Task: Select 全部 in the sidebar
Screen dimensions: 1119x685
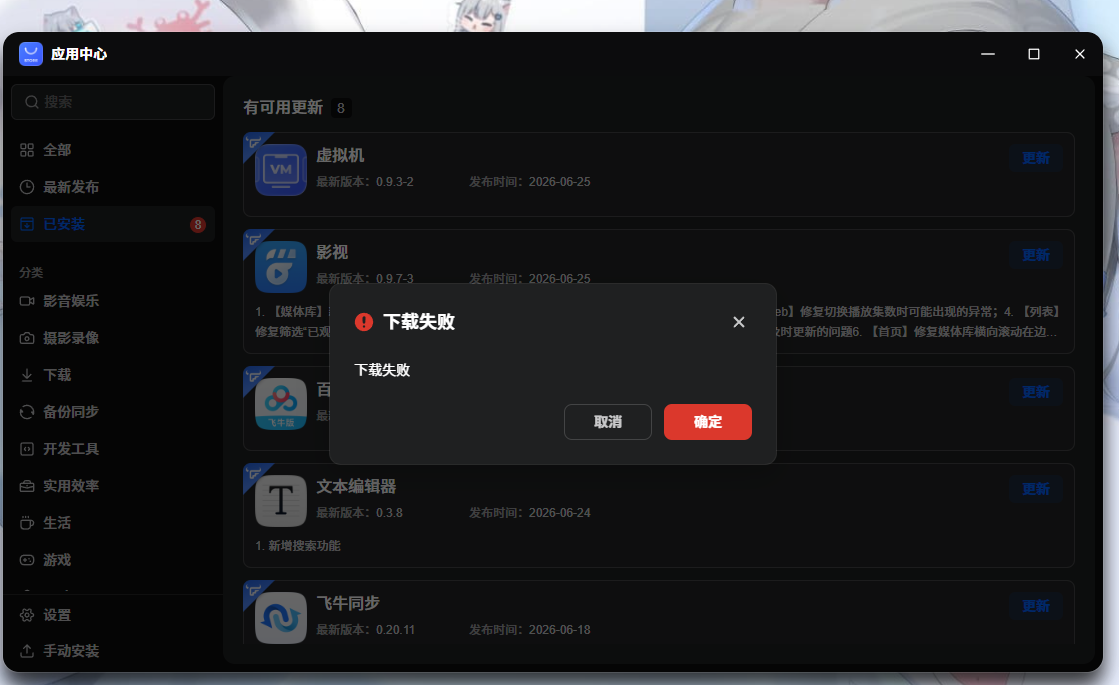Action: click(113, 150)
